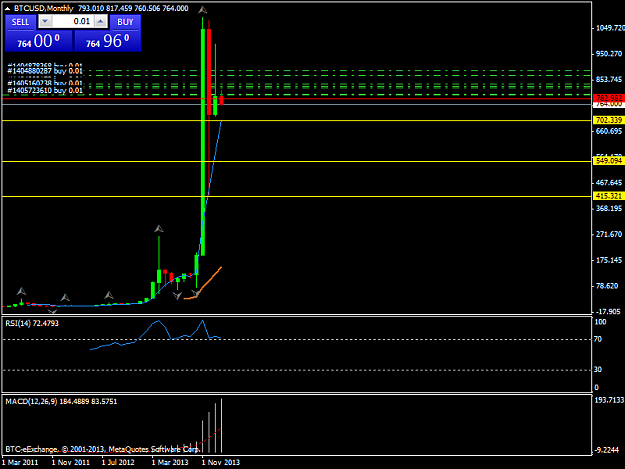Click the 950.270 price scale label
The image size is (625, 469).
pos(609,54)
